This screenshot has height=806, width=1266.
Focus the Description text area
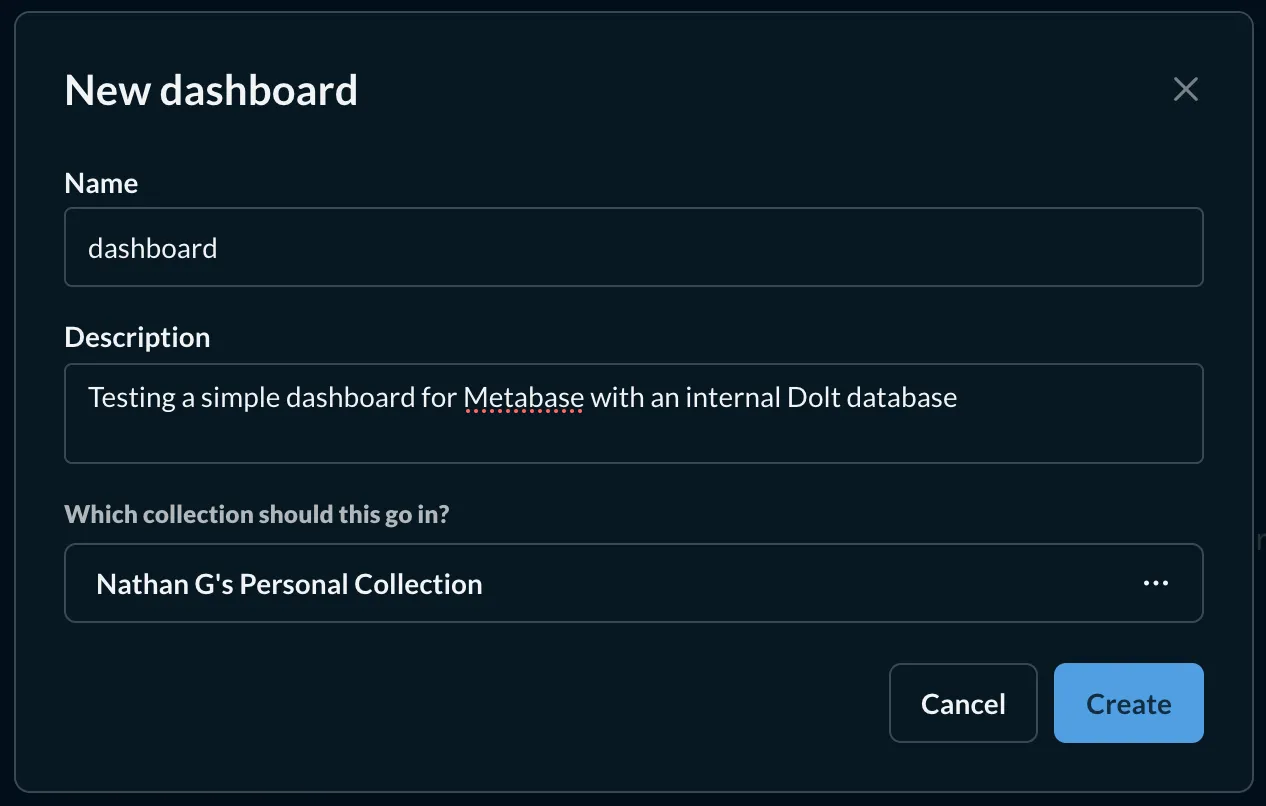(633, 413)
